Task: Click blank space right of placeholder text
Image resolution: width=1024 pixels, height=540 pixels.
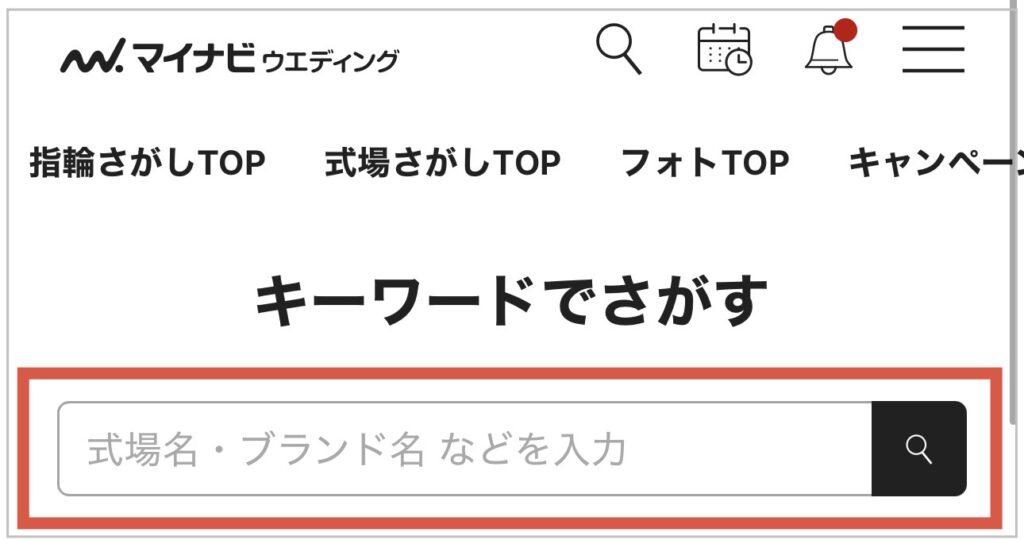Action: tap(748, 449)
